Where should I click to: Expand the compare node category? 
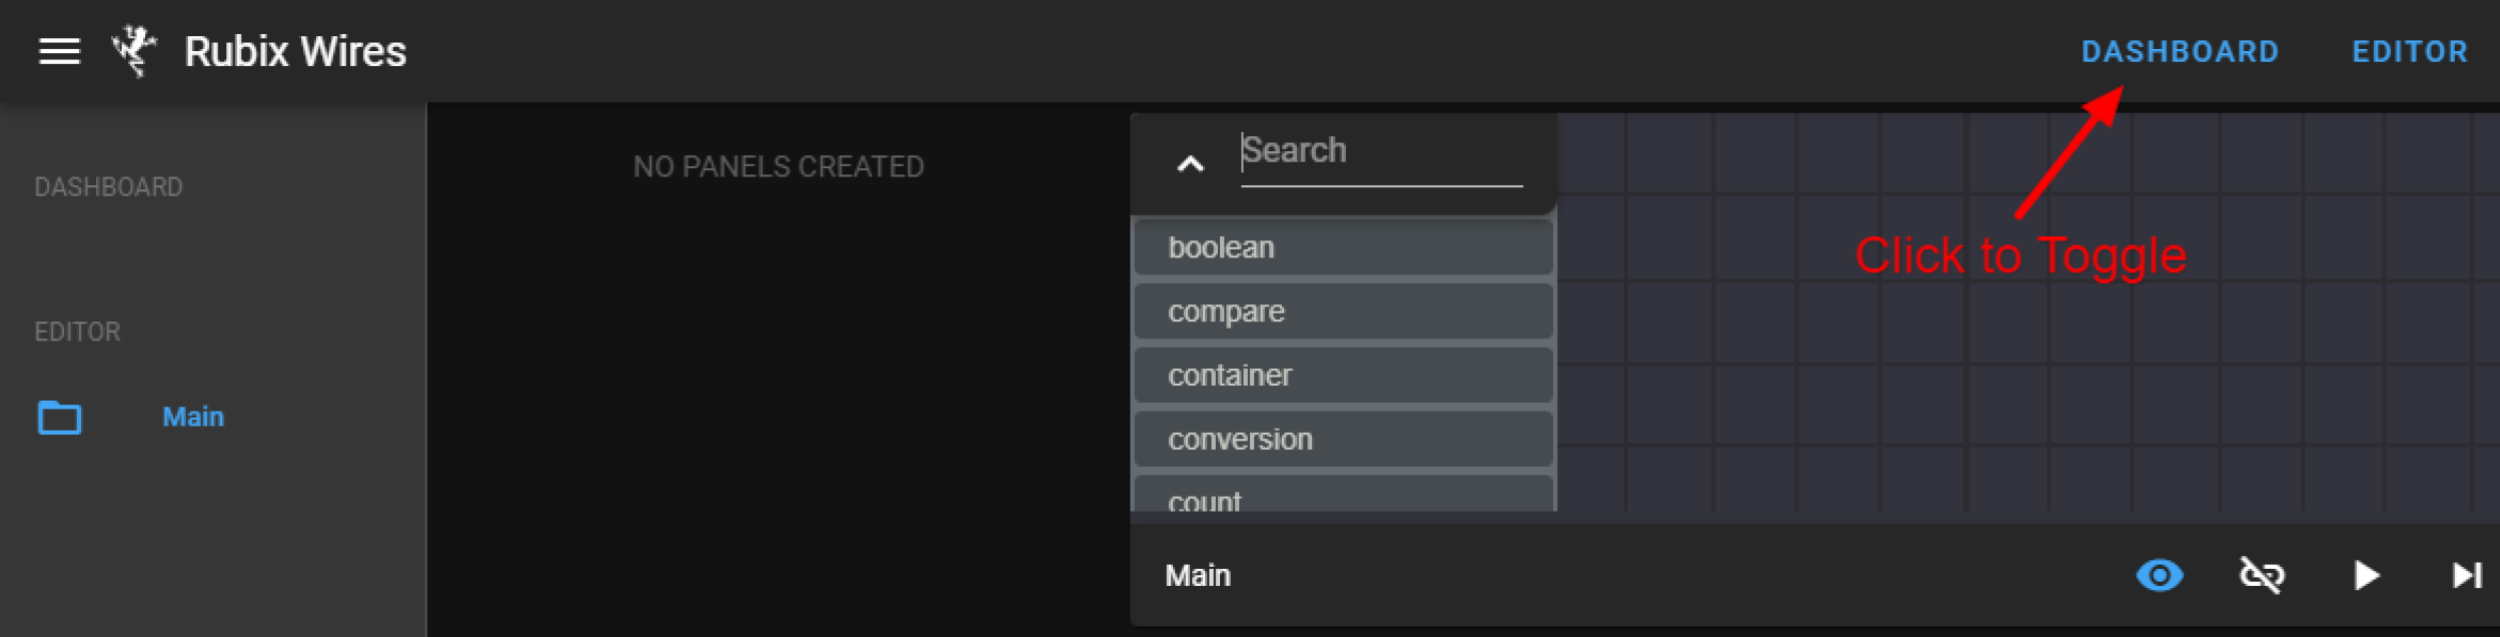[x=1343, y=311]
